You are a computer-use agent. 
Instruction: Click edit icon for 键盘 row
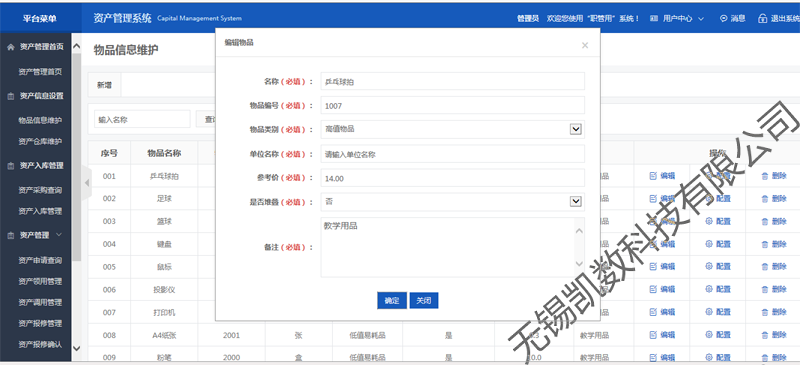tap(653, 244)
